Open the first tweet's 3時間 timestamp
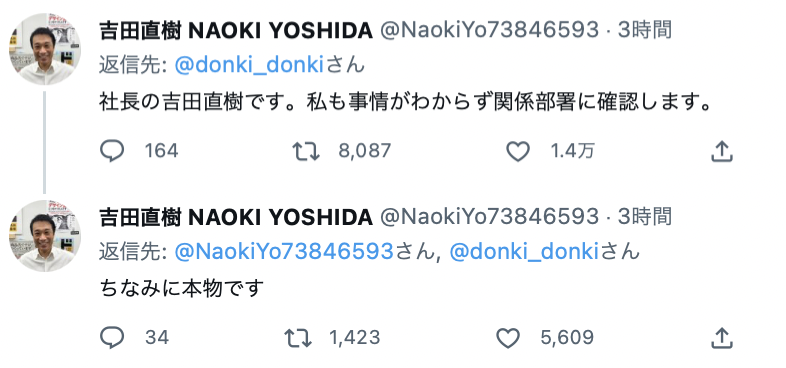Image resolution: width=786 pixels, height=368 pixels. pyautogui.click(x=644, y=31)
